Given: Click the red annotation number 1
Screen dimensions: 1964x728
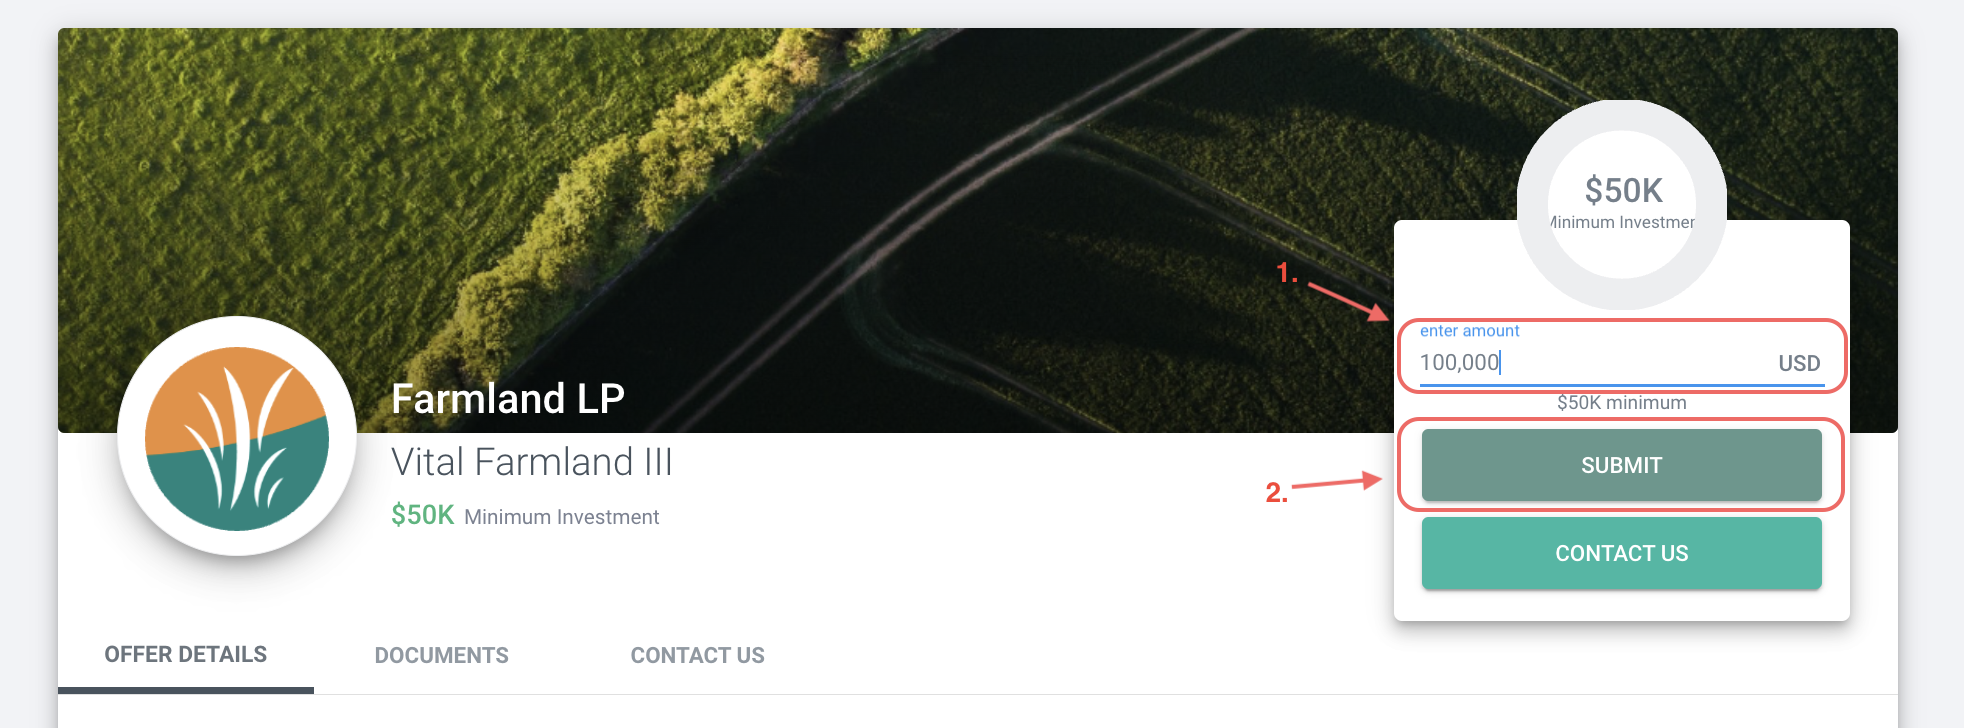Looking at the screenshot, I should pos(1287,272).
